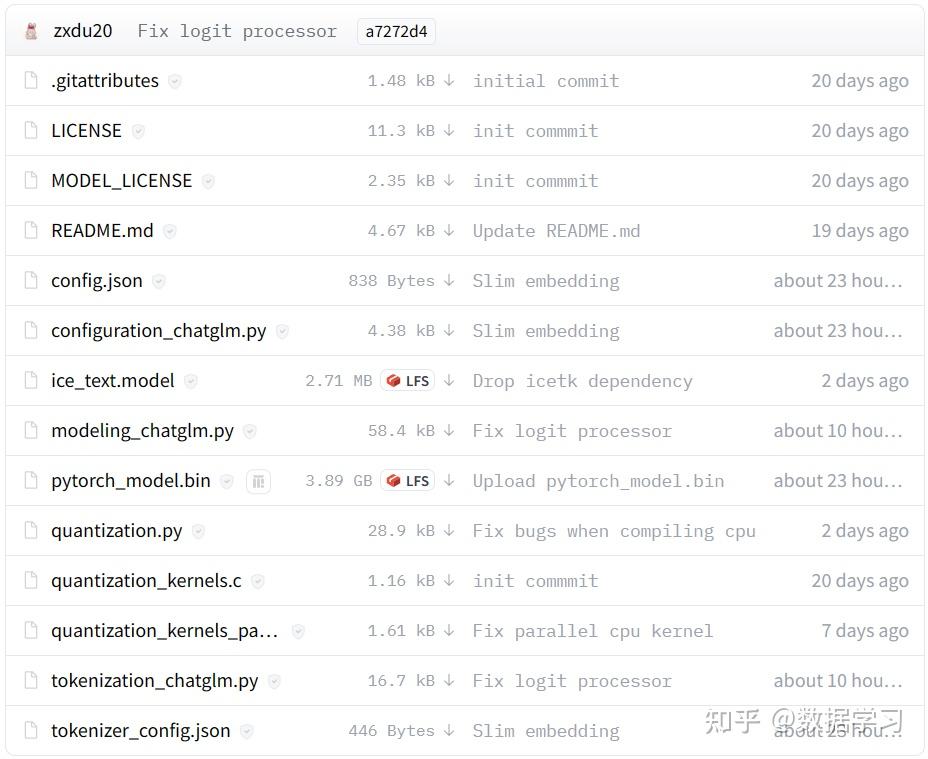Click the LFS badge on pytorch_model.bin
This screenshot has width=928, height=759.
[x=407, y=481]
